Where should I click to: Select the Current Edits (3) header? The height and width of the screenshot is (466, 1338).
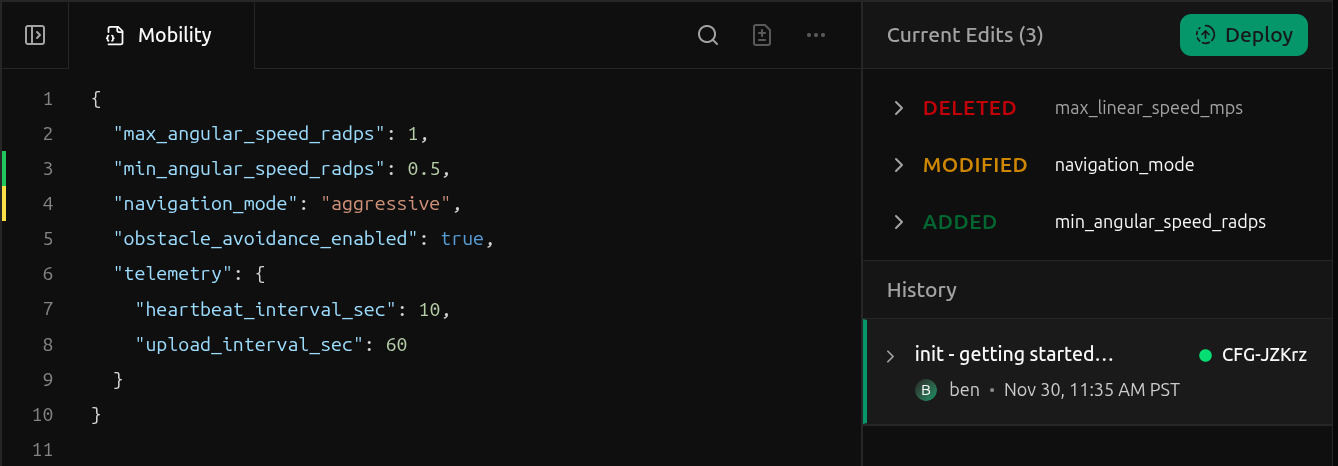point(964,35)
